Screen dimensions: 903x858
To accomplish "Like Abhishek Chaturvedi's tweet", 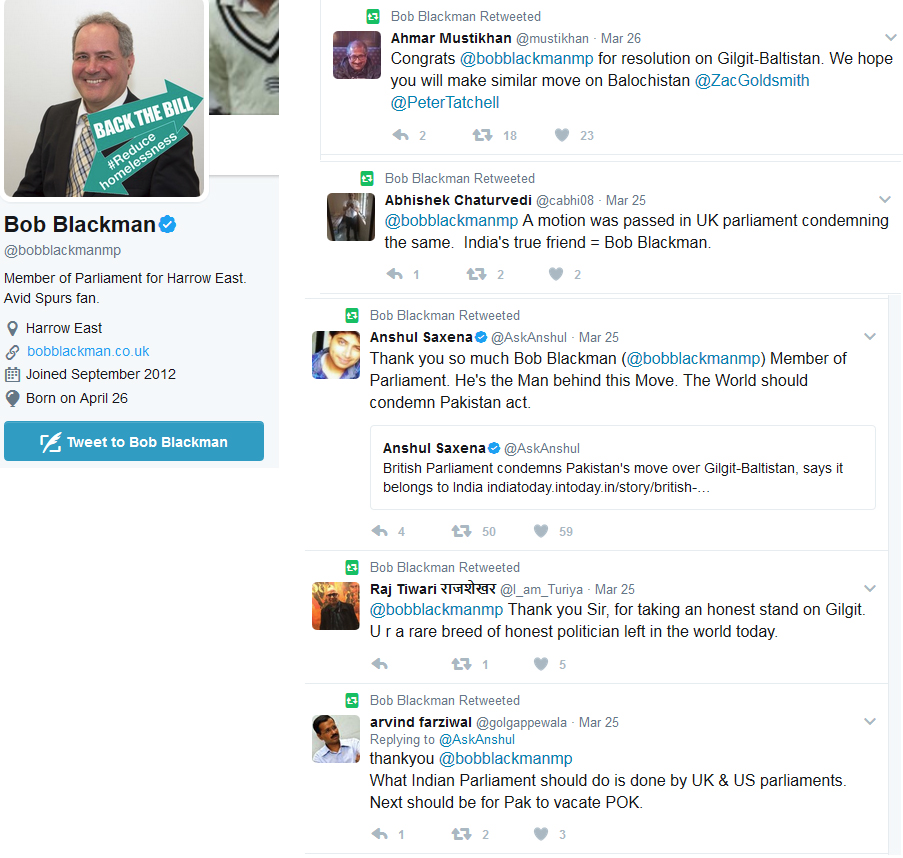I will tap(556, 274).
